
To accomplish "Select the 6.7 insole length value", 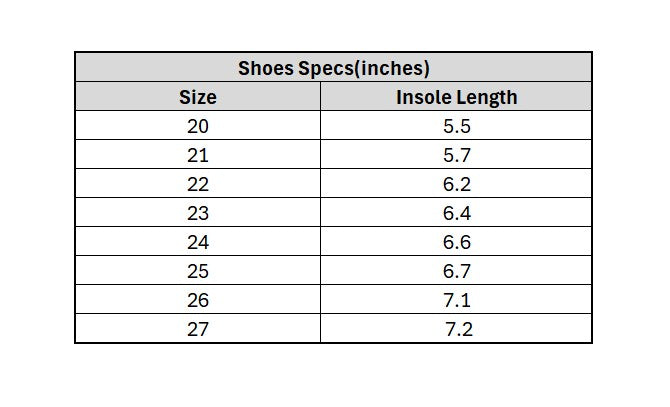I will tap(457, 271).
